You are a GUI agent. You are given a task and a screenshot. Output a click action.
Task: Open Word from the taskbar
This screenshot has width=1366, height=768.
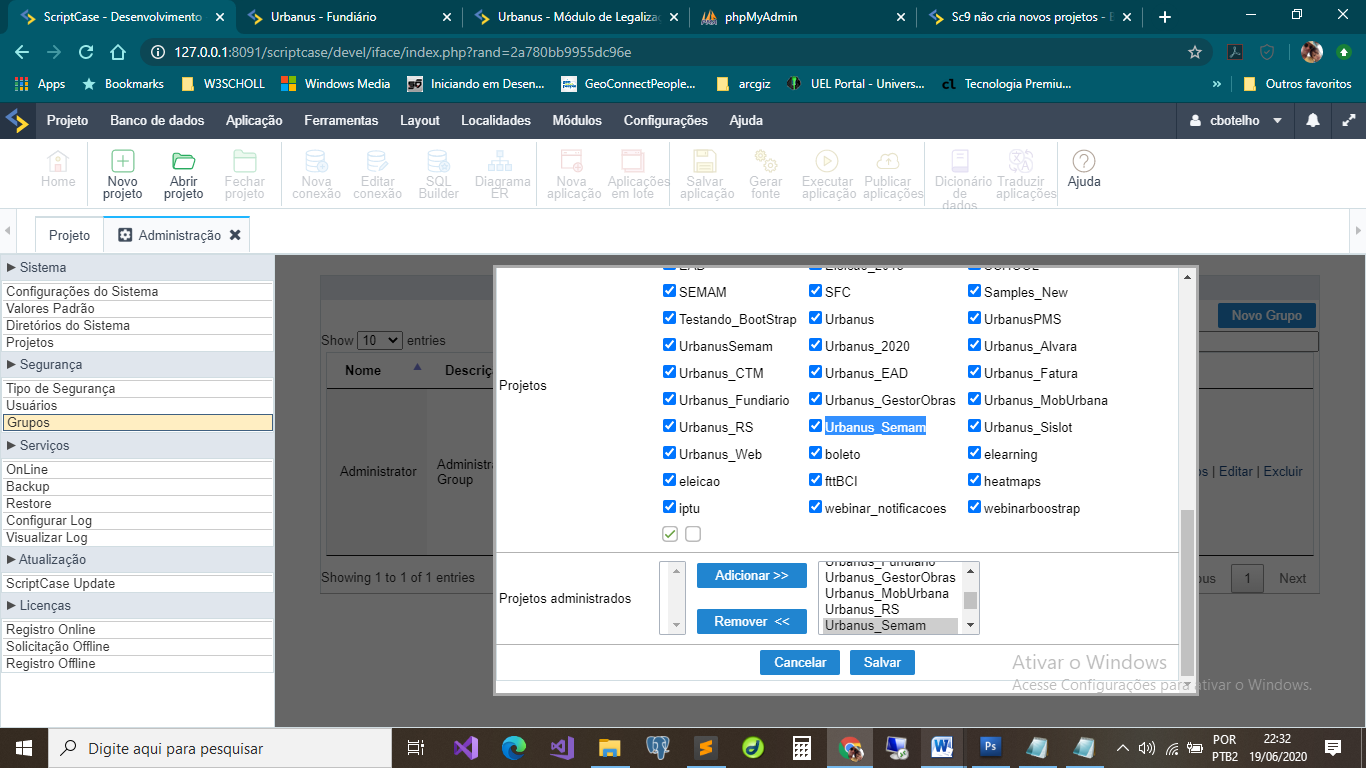click(x=942, y=747)
